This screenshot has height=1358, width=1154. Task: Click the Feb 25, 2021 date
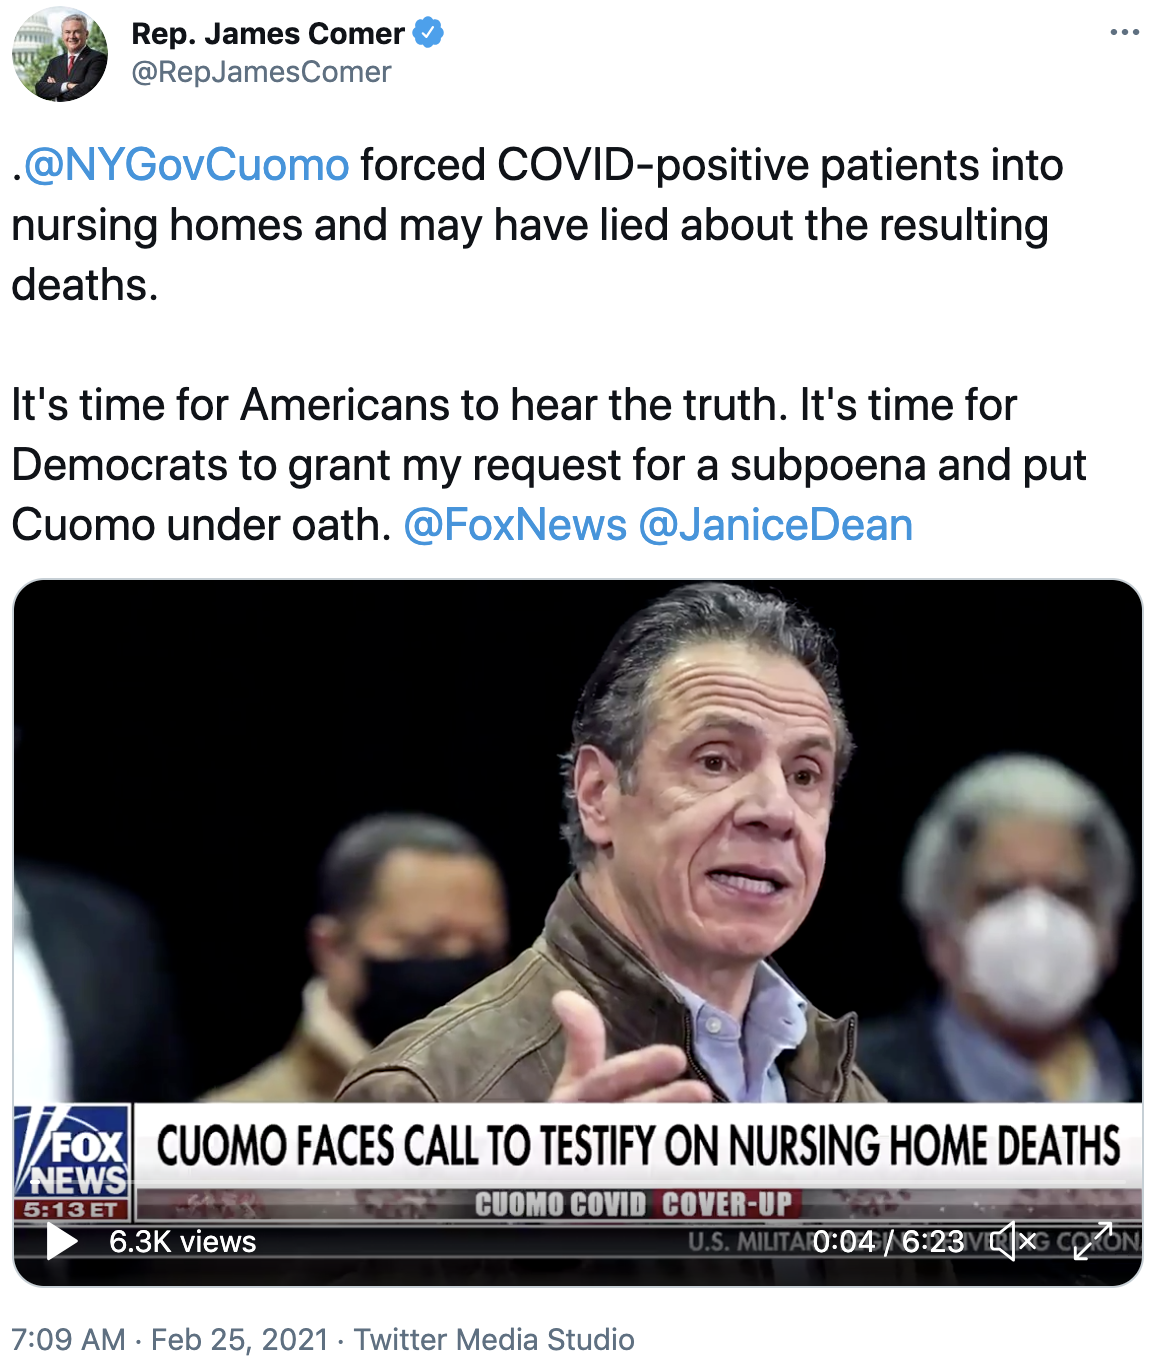240,1339
